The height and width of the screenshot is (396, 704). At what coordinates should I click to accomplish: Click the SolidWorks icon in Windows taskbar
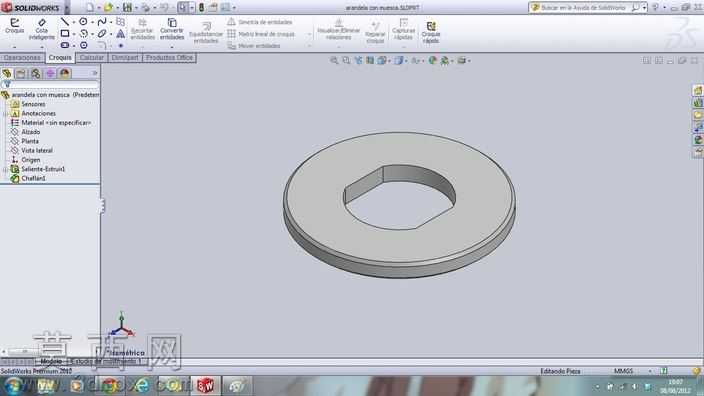[x=206, y=385]
